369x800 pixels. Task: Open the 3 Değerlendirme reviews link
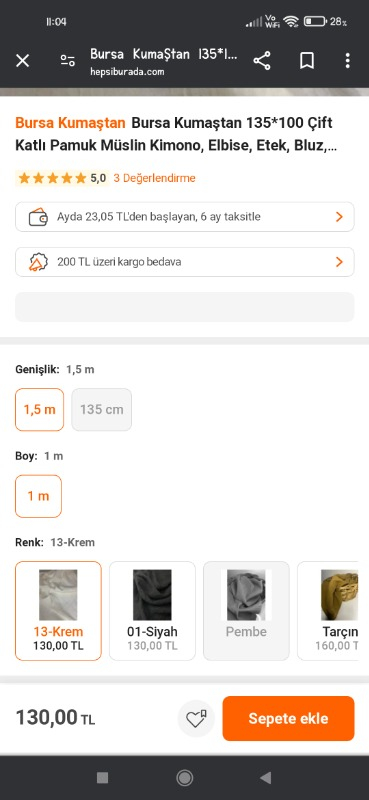[154, 178]
